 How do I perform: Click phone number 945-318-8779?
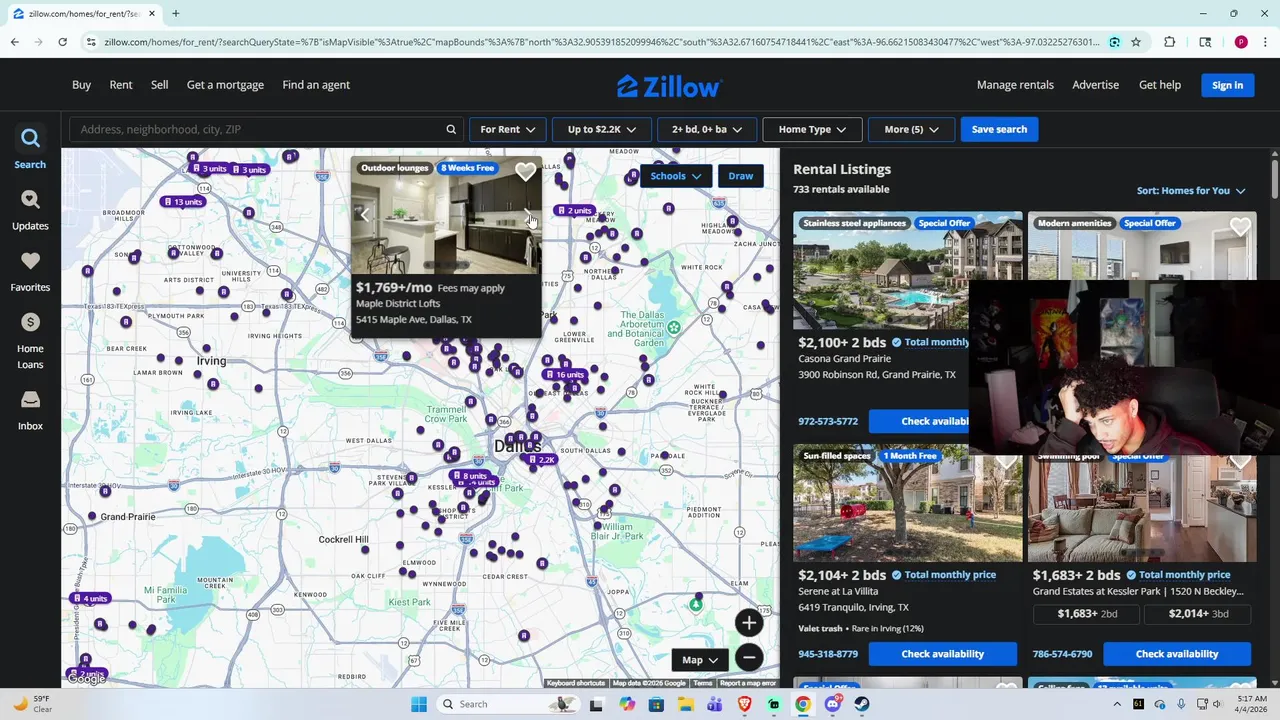tap(828, 654)
